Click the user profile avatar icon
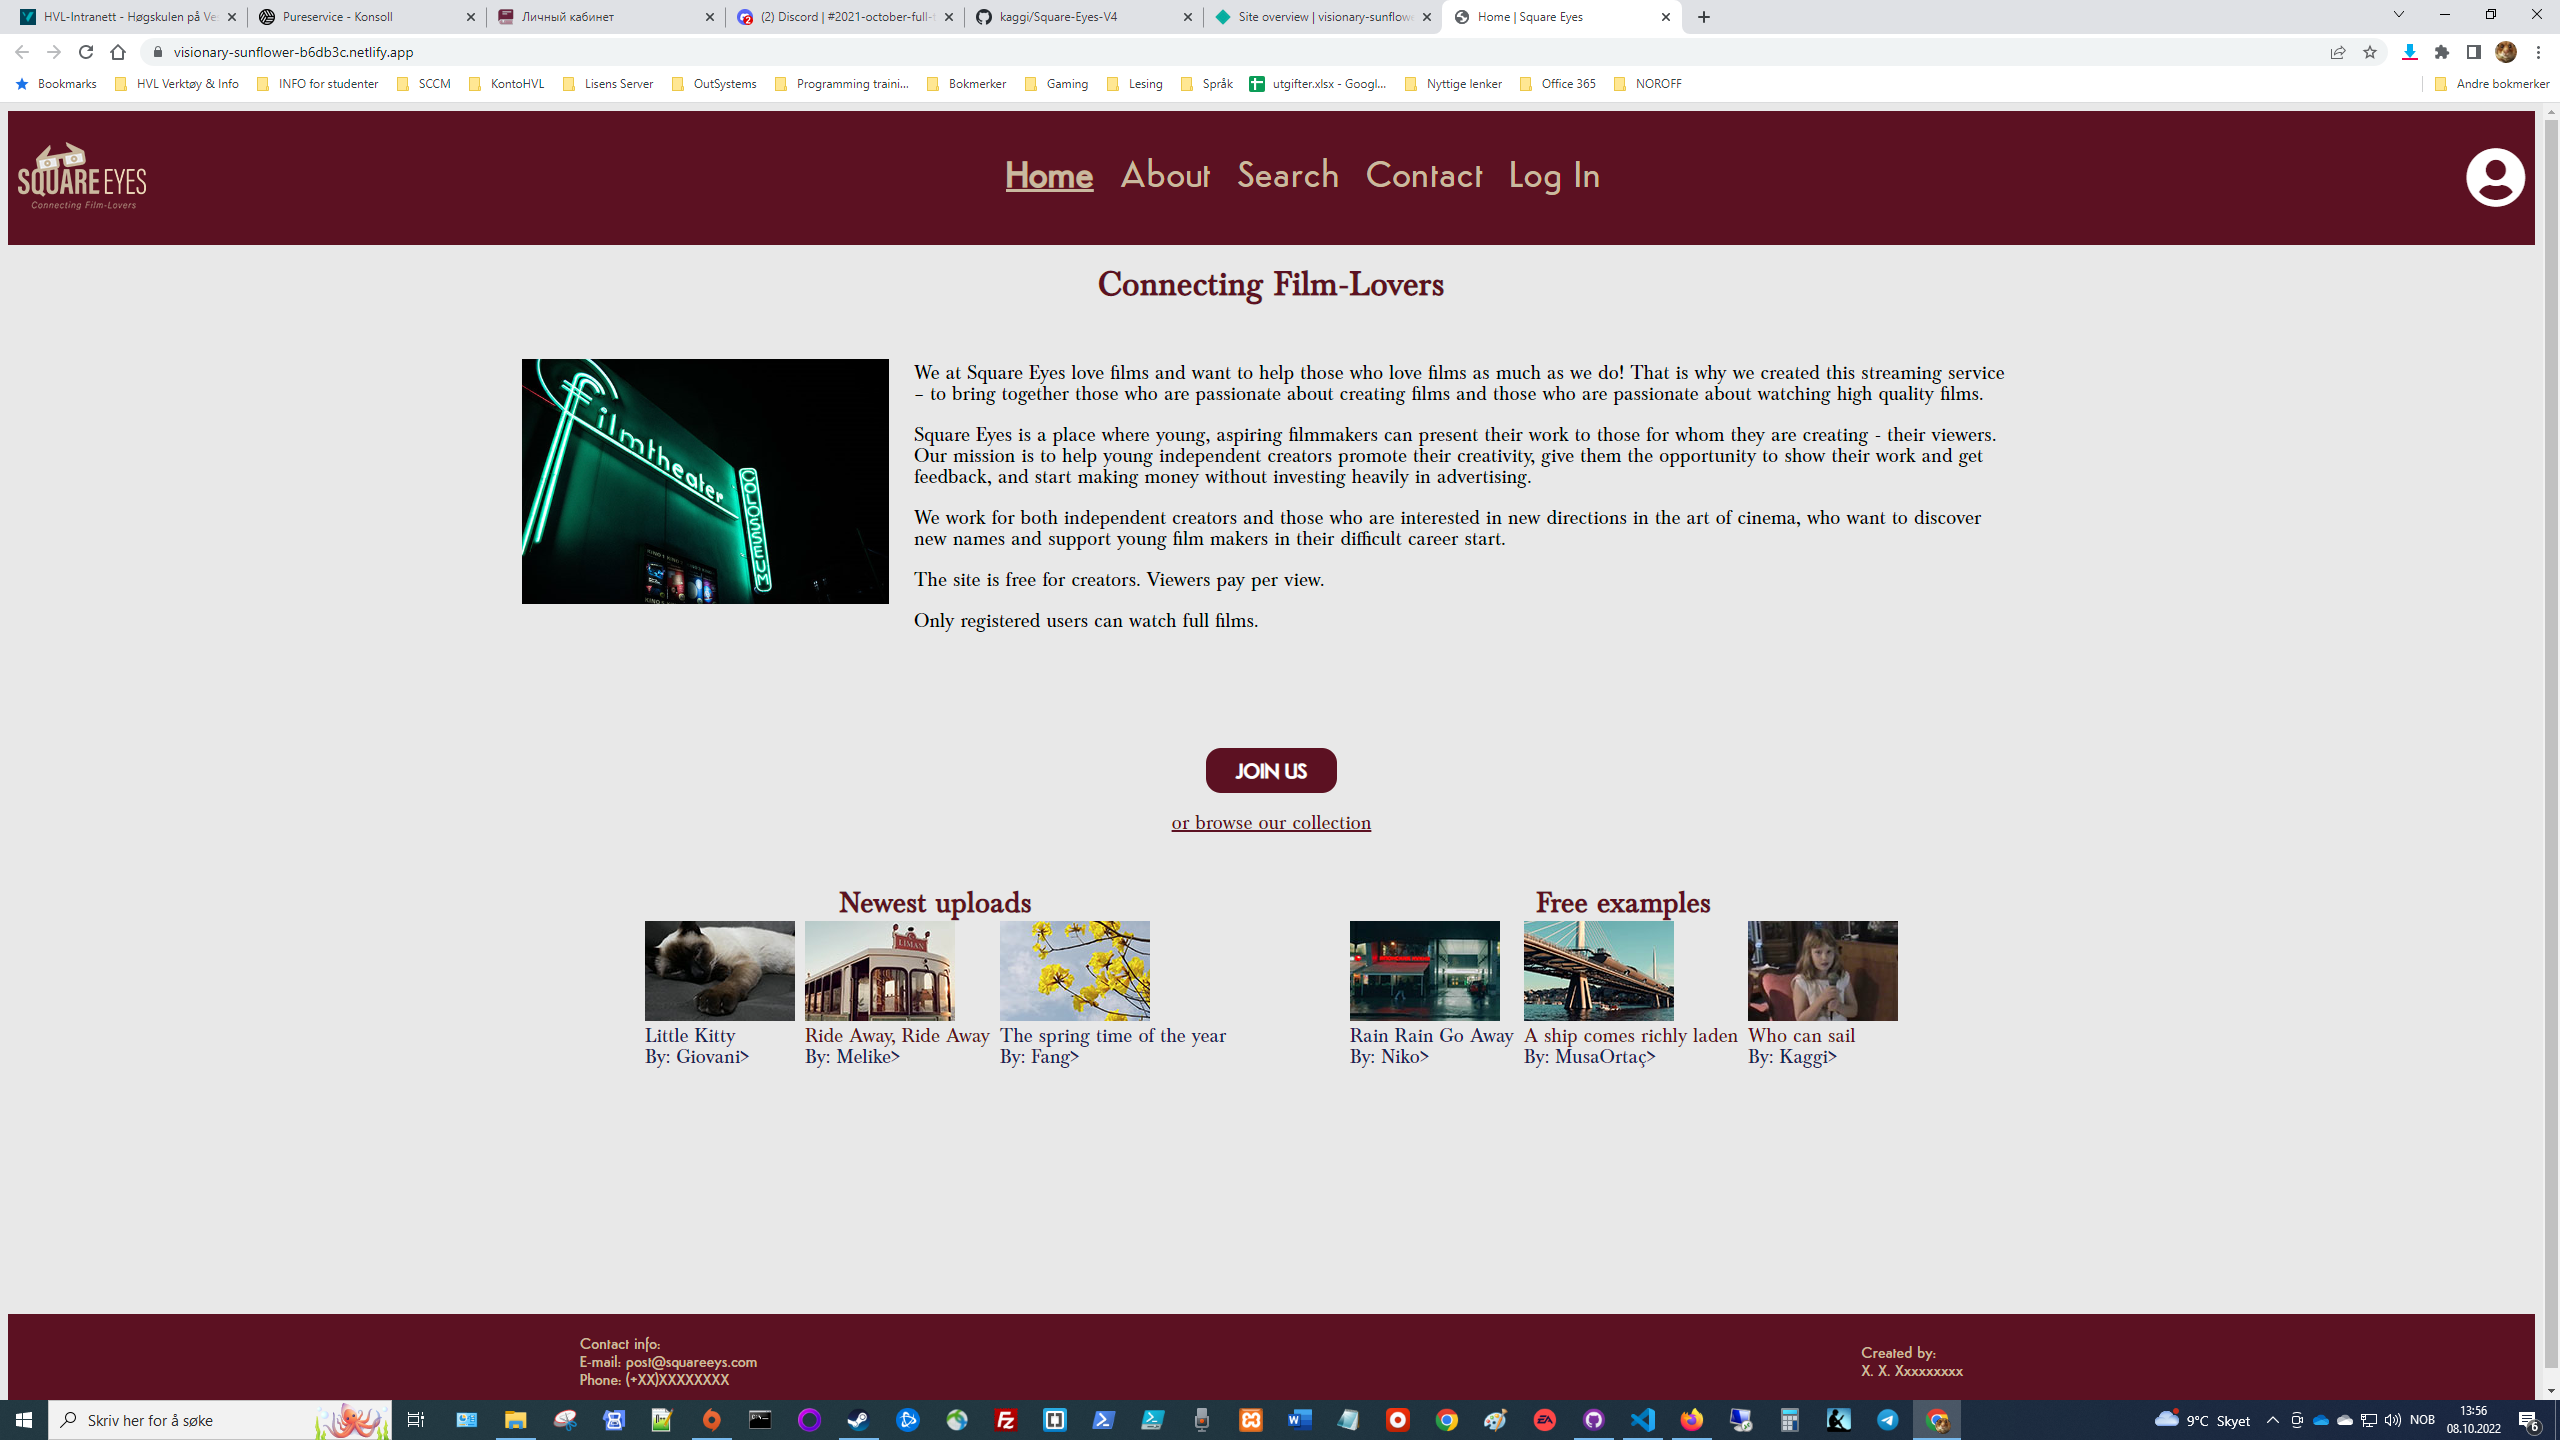 pos(2494,177)
